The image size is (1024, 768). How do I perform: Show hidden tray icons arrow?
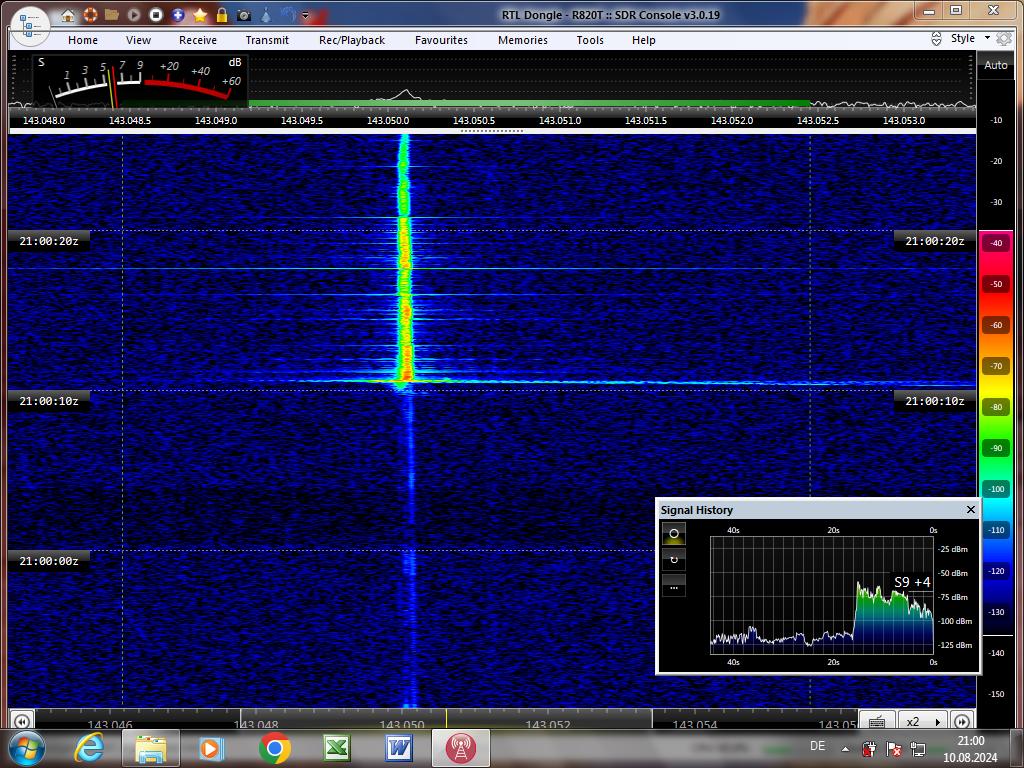click(845, 749)
